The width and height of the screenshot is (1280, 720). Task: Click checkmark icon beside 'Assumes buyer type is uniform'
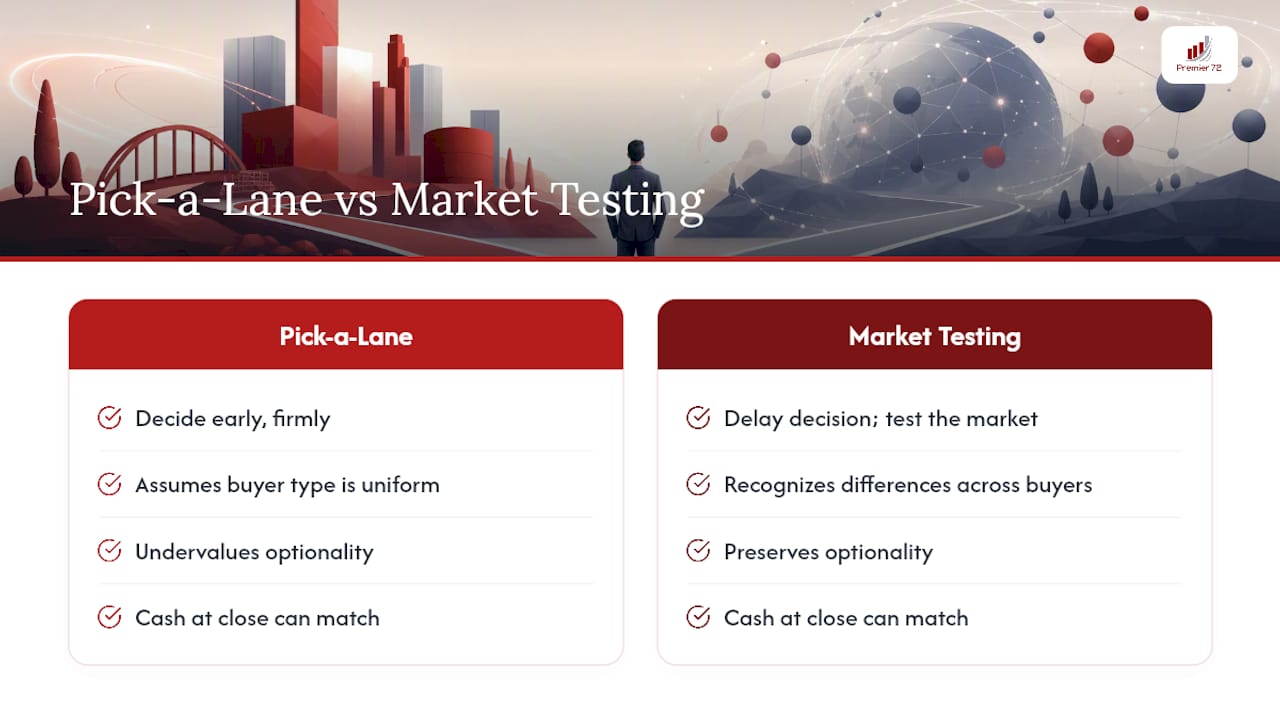pos(109,485)
